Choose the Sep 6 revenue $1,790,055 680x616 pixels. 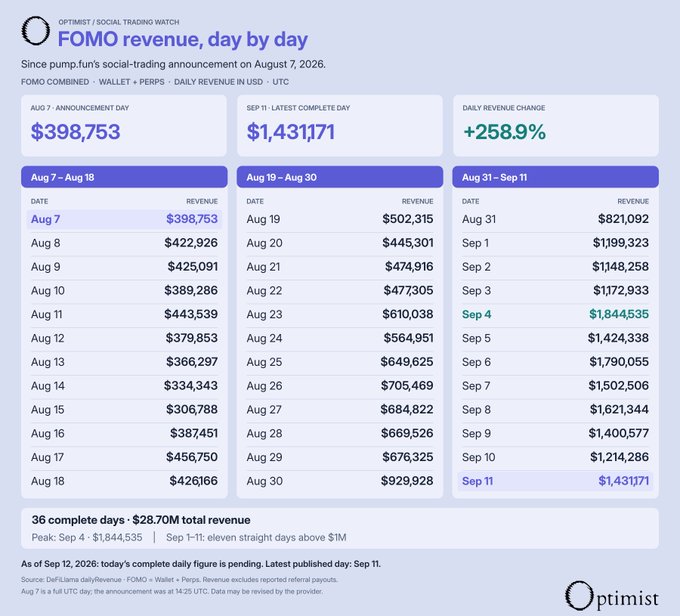[619, 362]
